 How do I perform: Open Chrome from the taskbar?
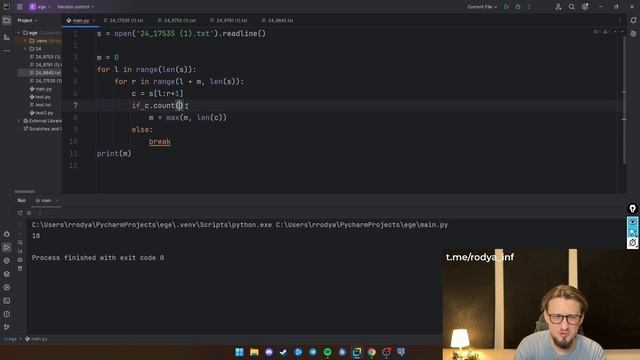click(x=371, y=352)
